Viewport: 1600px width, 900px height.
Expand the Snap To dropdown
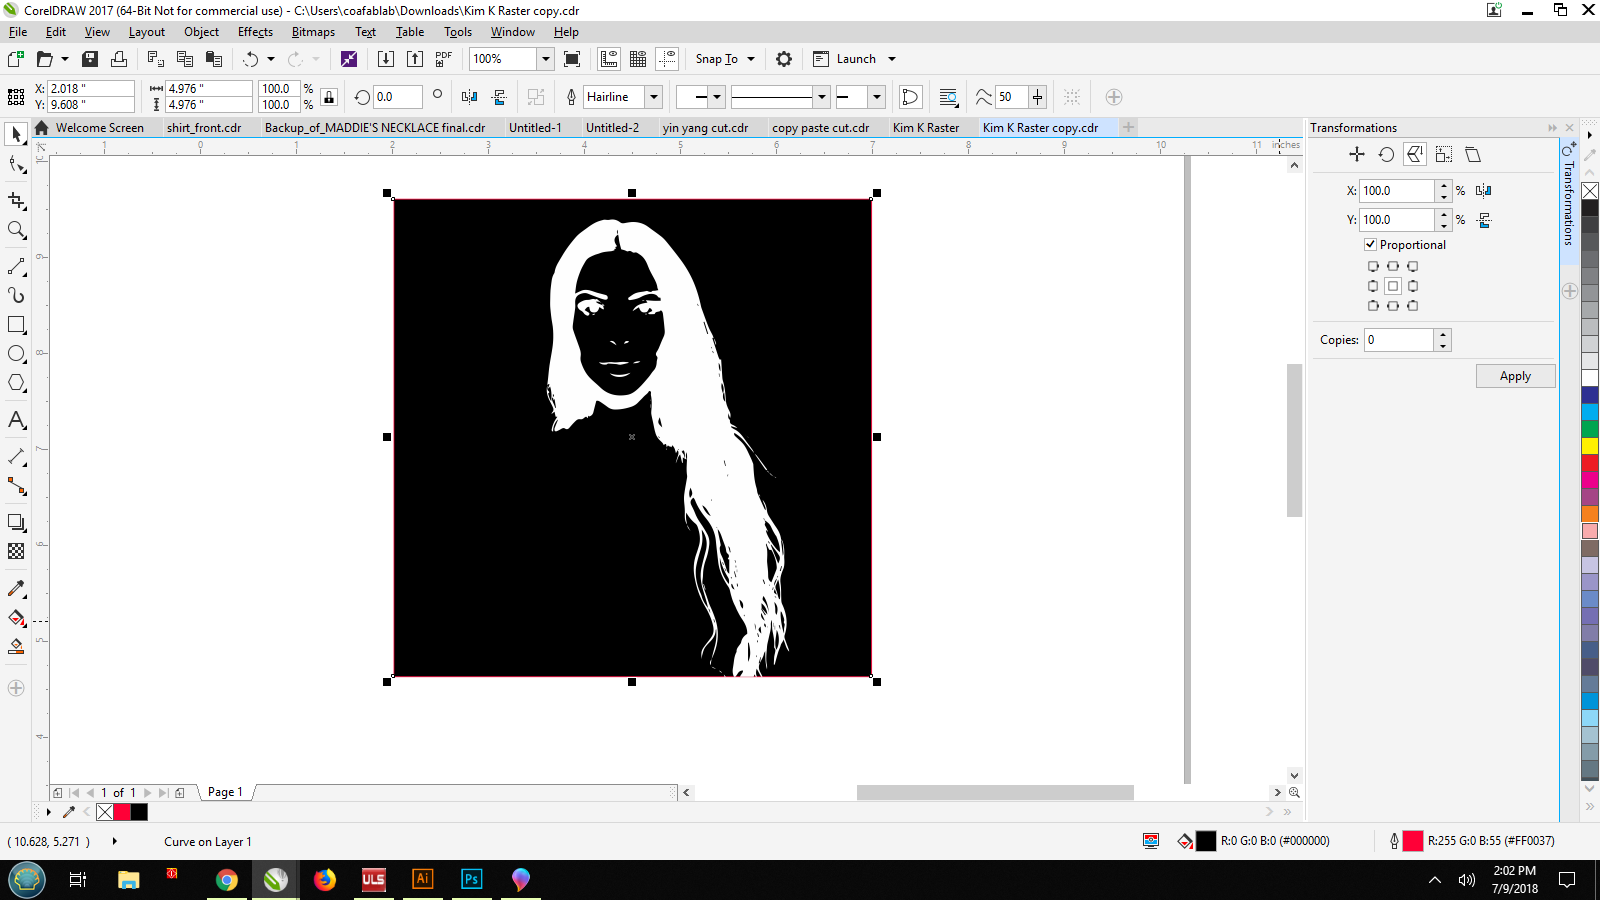[x=751, y=59]
